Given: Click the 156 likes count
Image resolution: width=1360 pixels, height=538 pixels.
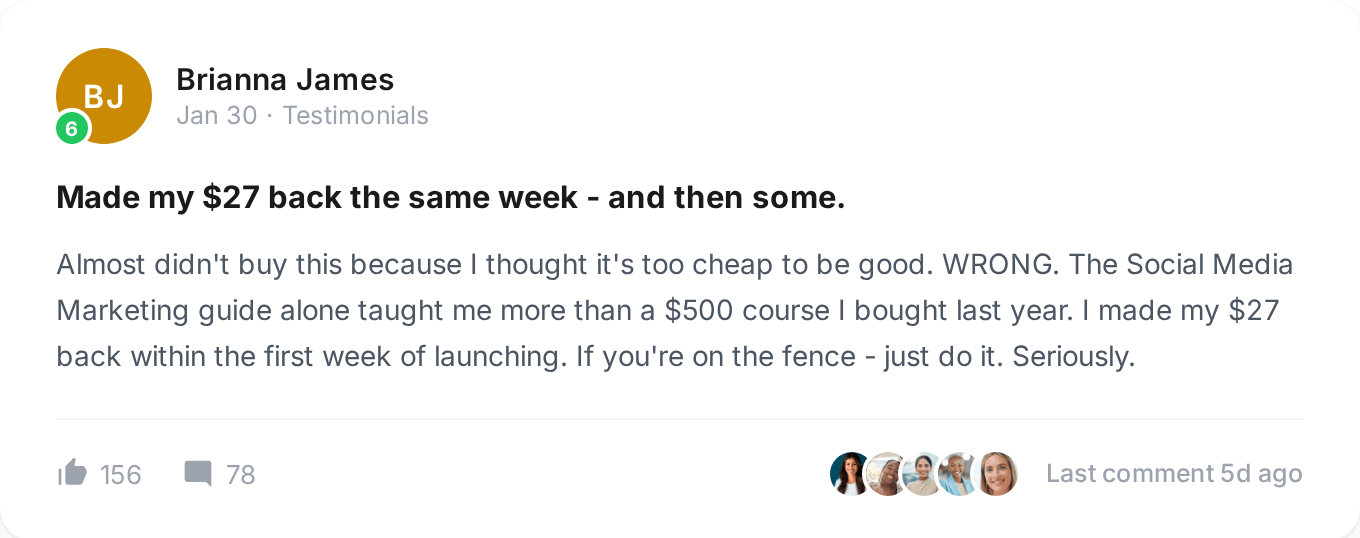Looking at the screenshot, I should pyautogui.click(x=121, y=474).
